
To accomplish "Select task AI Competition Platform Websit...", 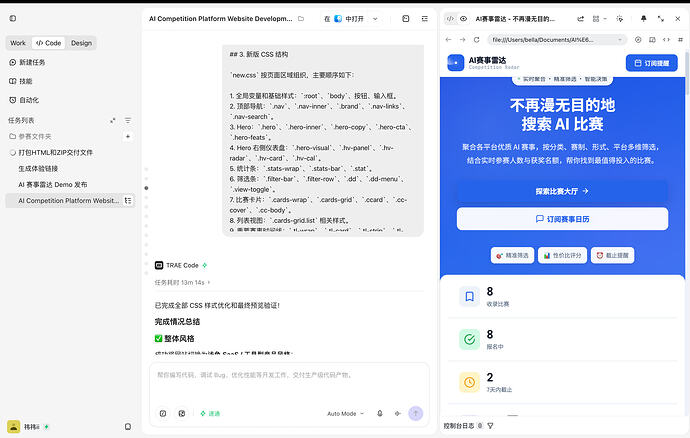I will coord(68,201).
